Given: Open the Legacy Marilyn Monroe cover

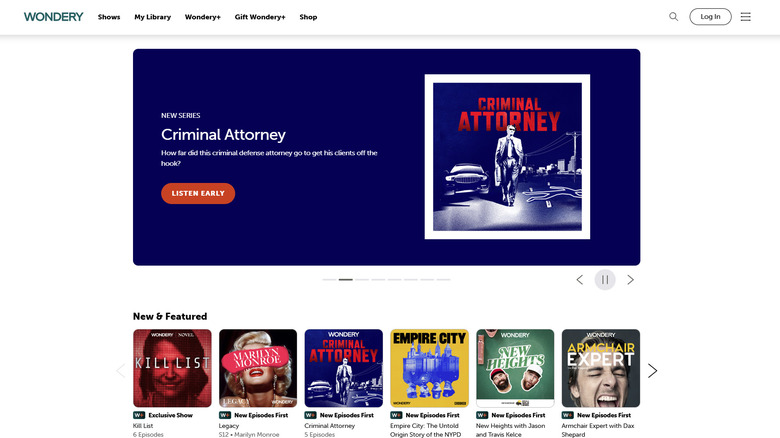Looking at the screenshot, I should (x=258, y=368).
